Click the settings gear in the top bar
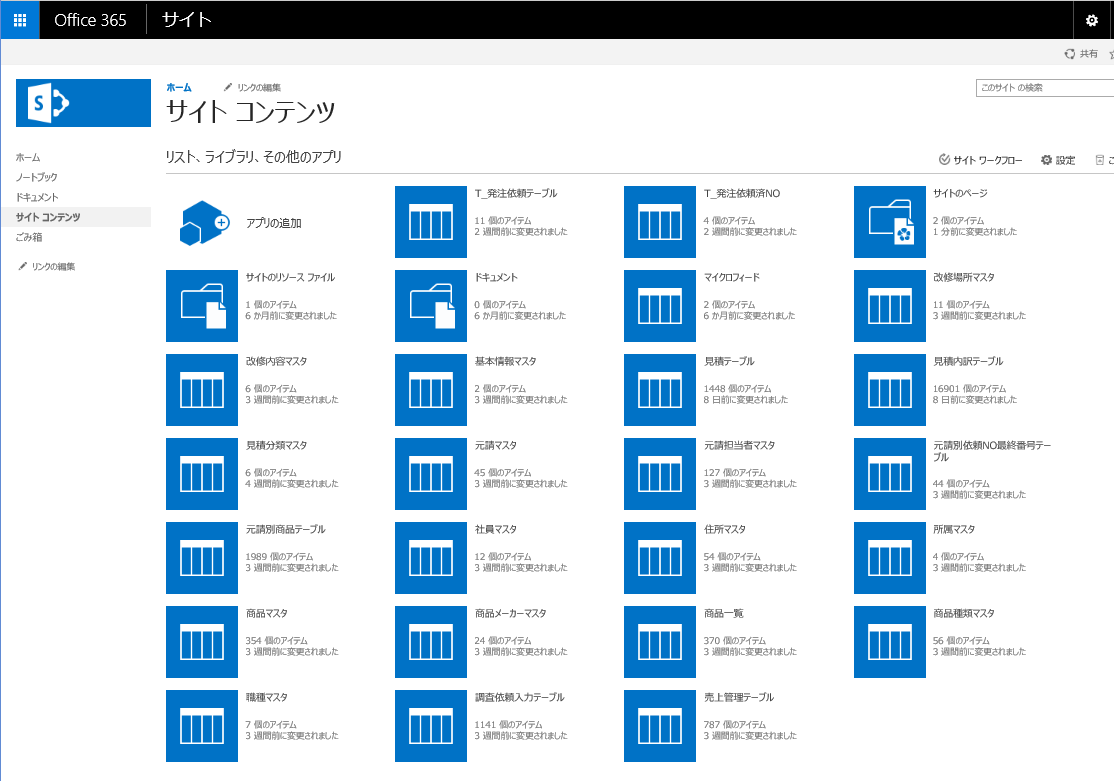This screenshot has width=1114, height=781. pyautogui.click(x=1093, y=20)
